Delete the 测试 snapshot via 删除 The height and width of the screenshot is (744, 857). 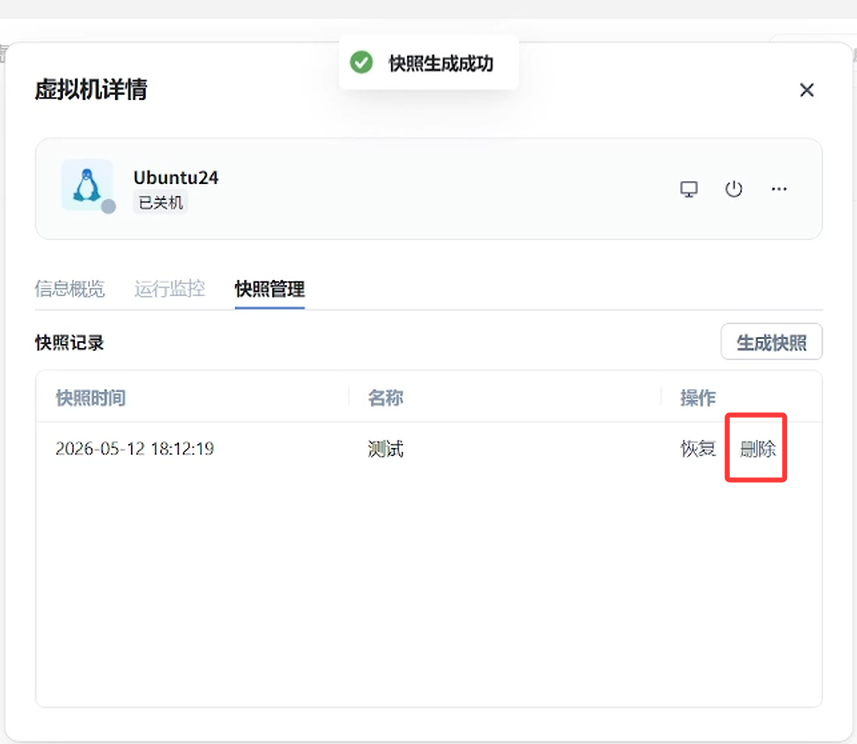(758, 449)
